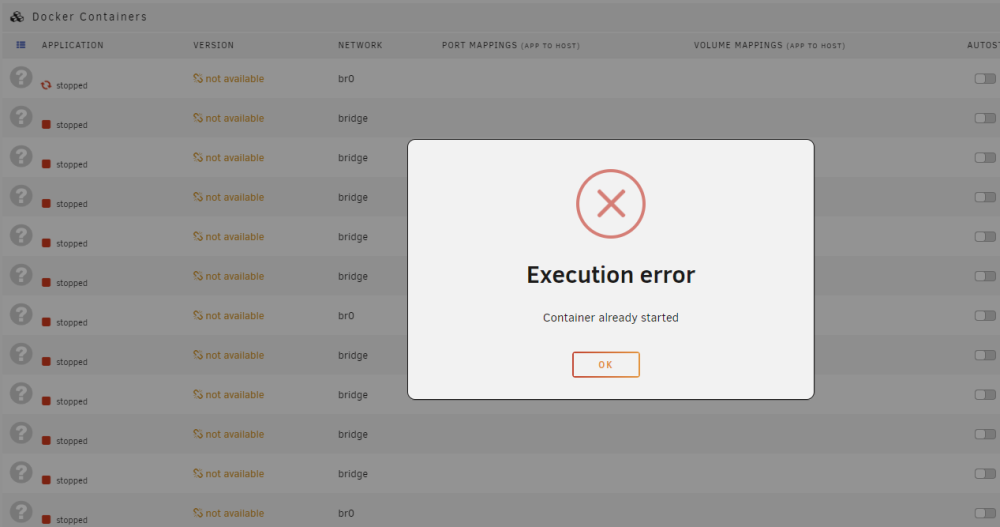Toggle autostart for the third container row

tap(985, 158)
